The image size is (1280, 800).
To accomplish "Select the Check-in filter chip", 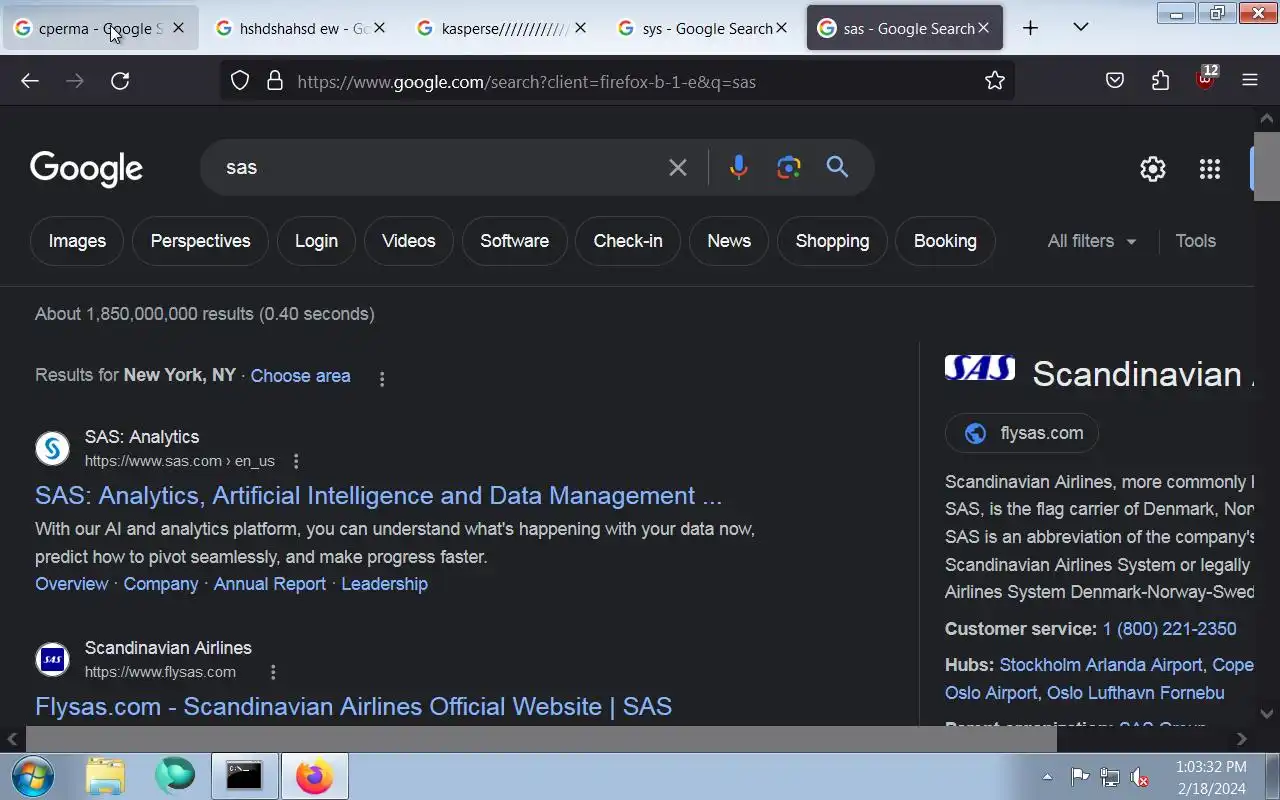I will [x=628, y=241].
